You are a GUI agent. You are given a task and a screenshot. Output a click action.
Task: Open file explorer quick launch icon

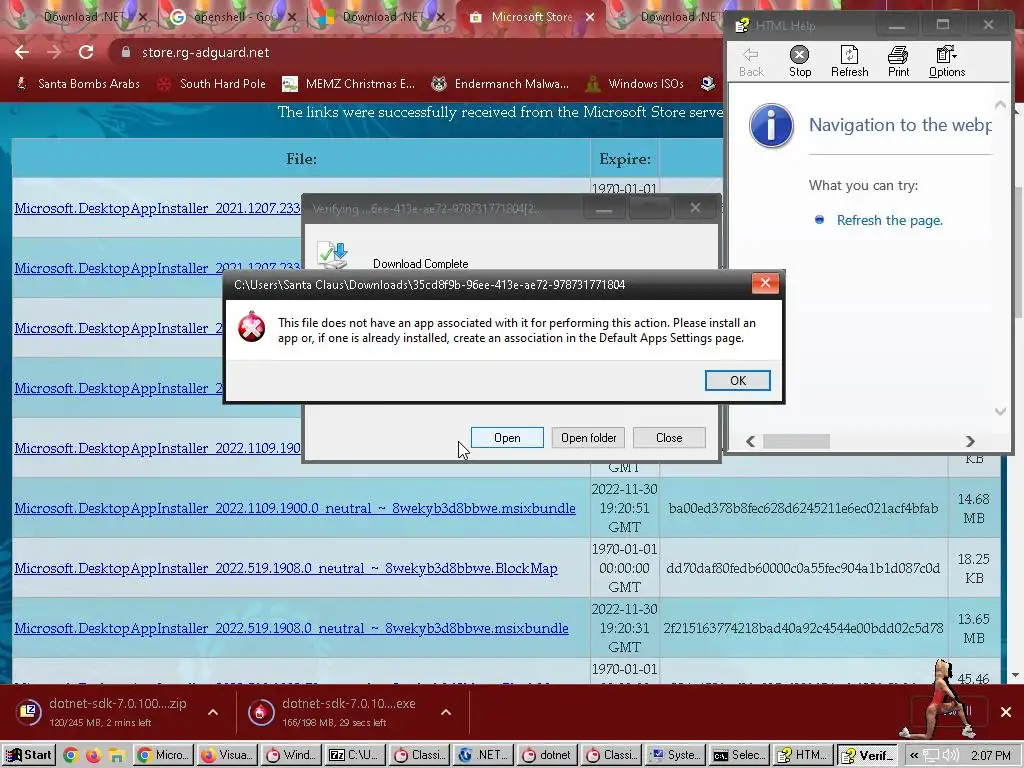click(x=116, y=756)
